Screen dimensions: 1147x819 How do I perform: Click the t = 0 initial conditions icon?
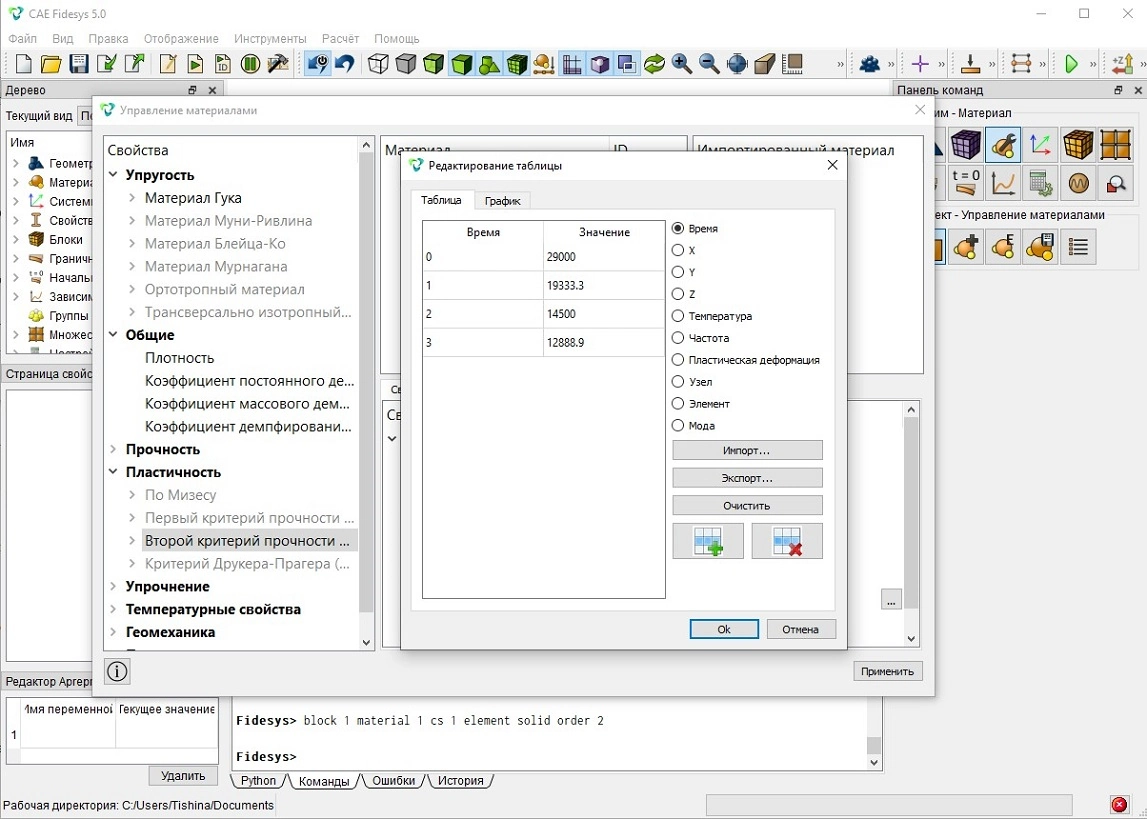[x=966, y=183]
